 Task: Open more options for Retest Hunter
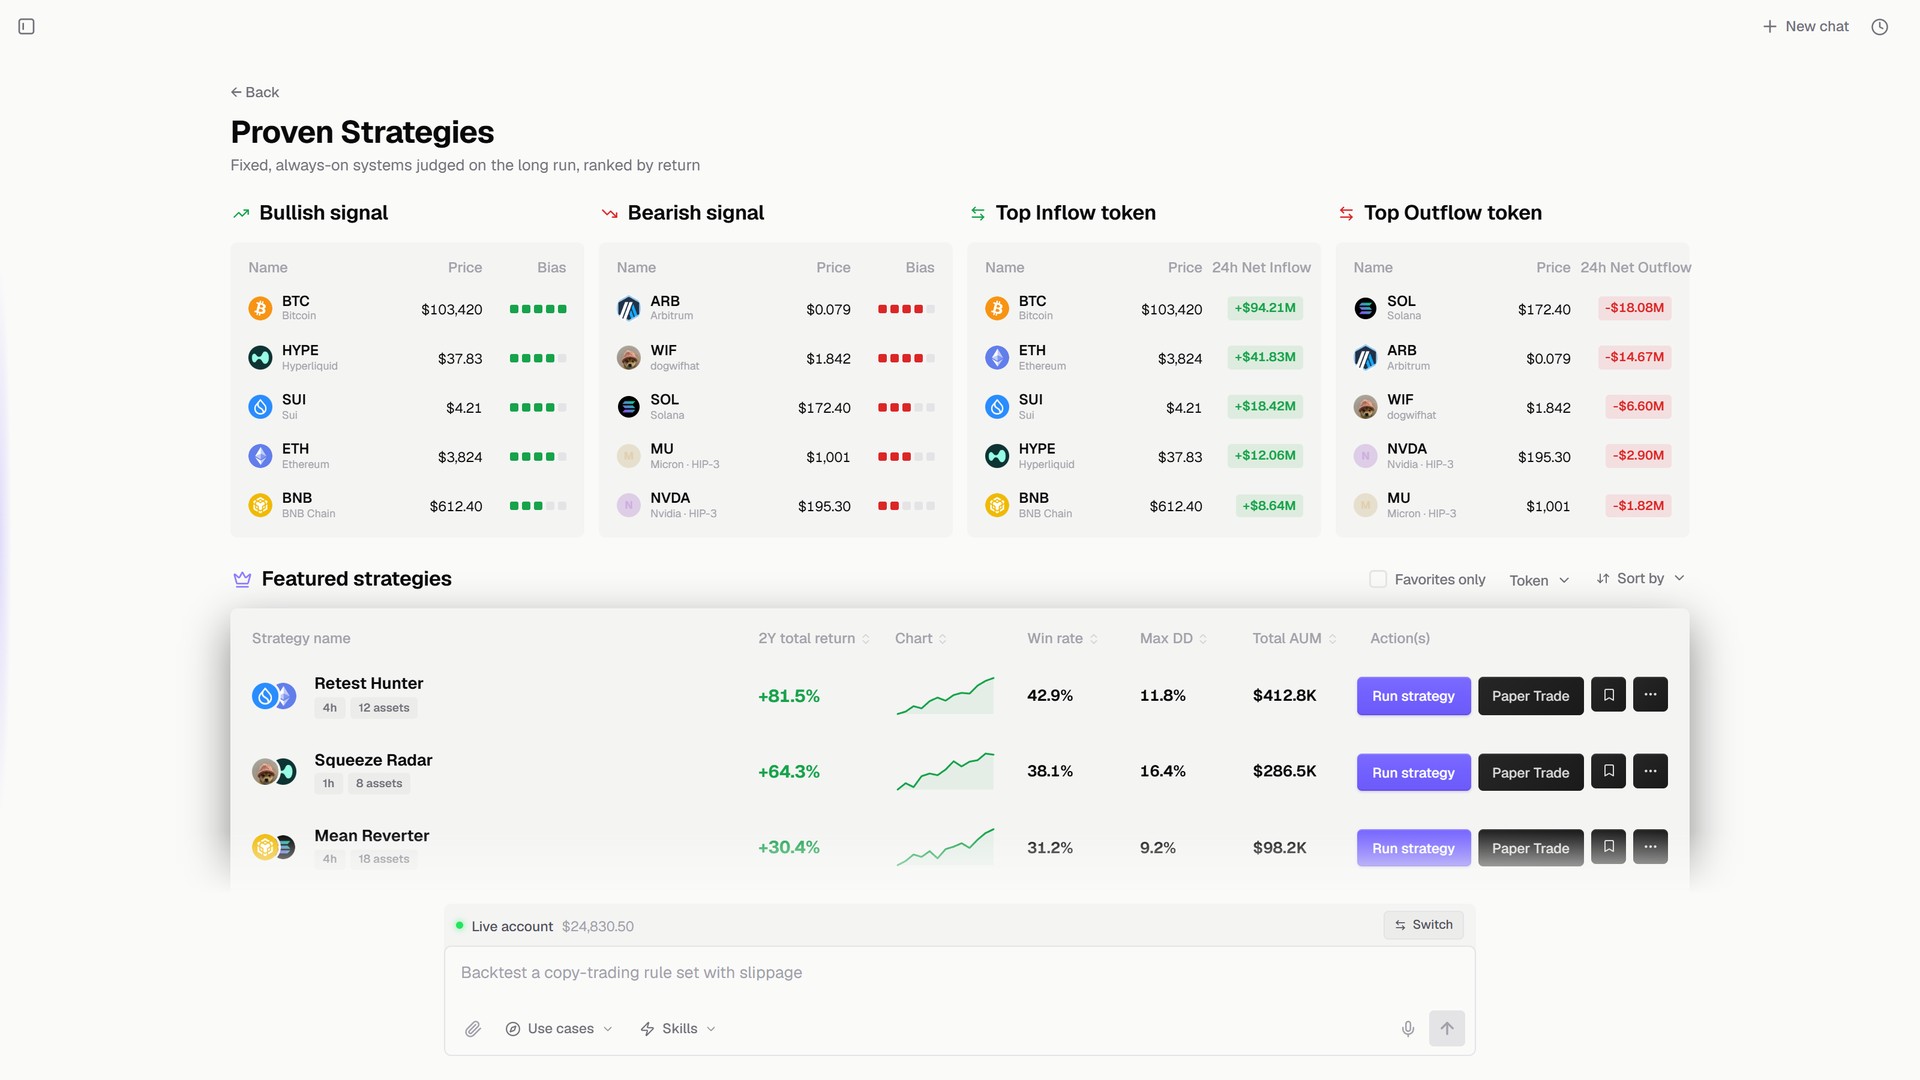[1650, 695]
